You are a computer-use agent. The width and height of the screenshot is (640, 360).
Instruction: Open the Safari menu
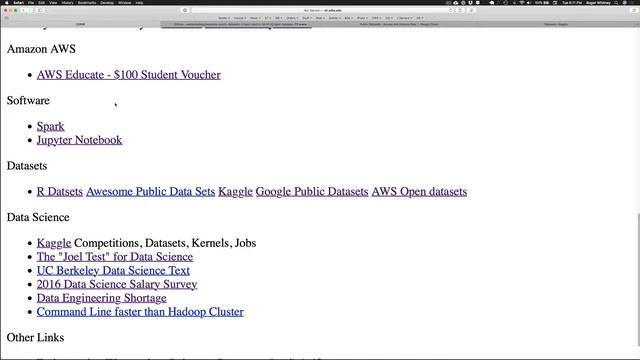(18, 3)
